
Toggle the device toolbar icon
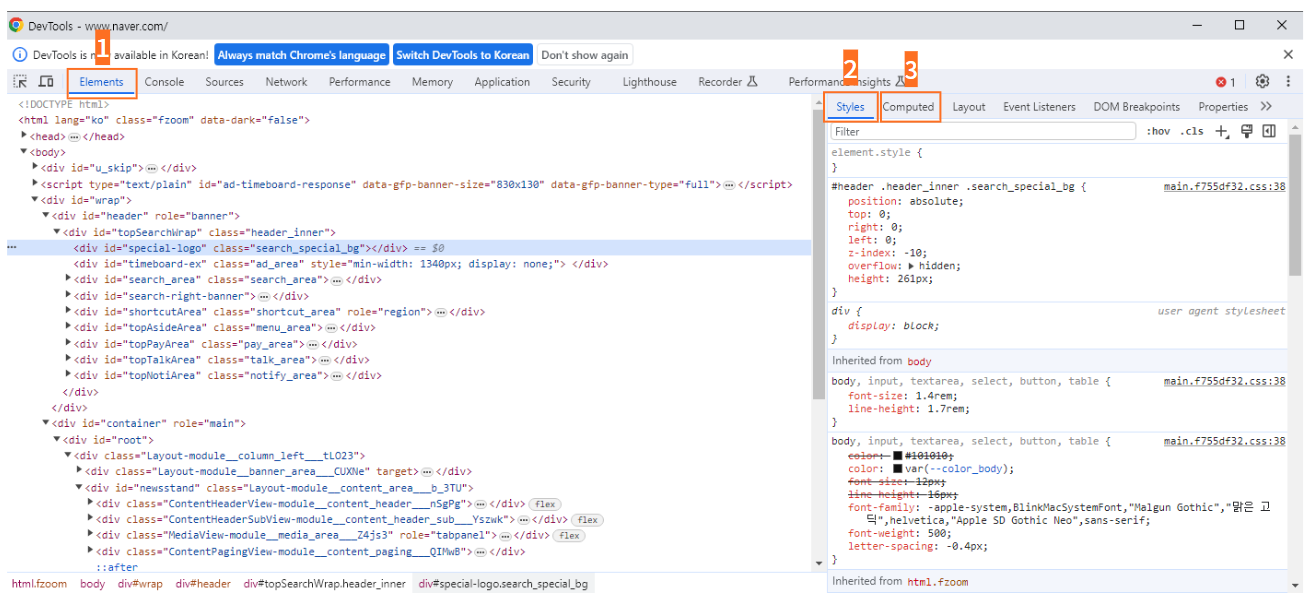(46, 82)
